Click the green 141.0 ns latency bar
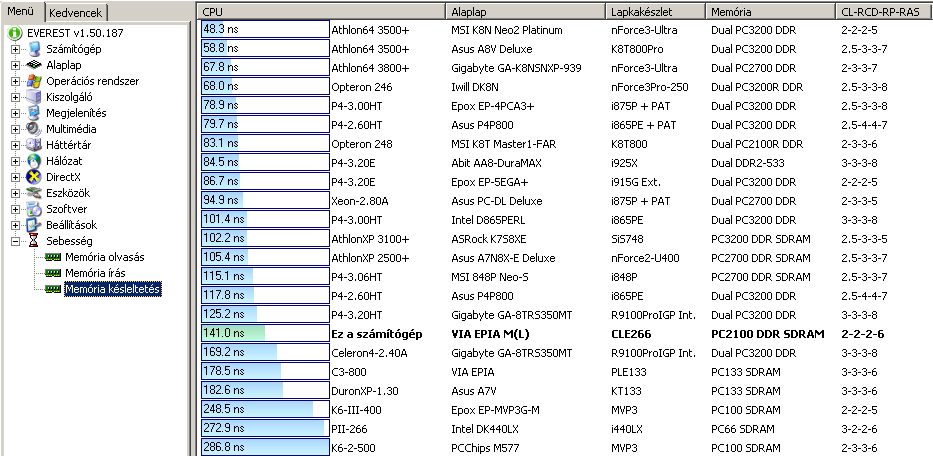The height and width of the screenshot is (456, 933). pos(265,334)
